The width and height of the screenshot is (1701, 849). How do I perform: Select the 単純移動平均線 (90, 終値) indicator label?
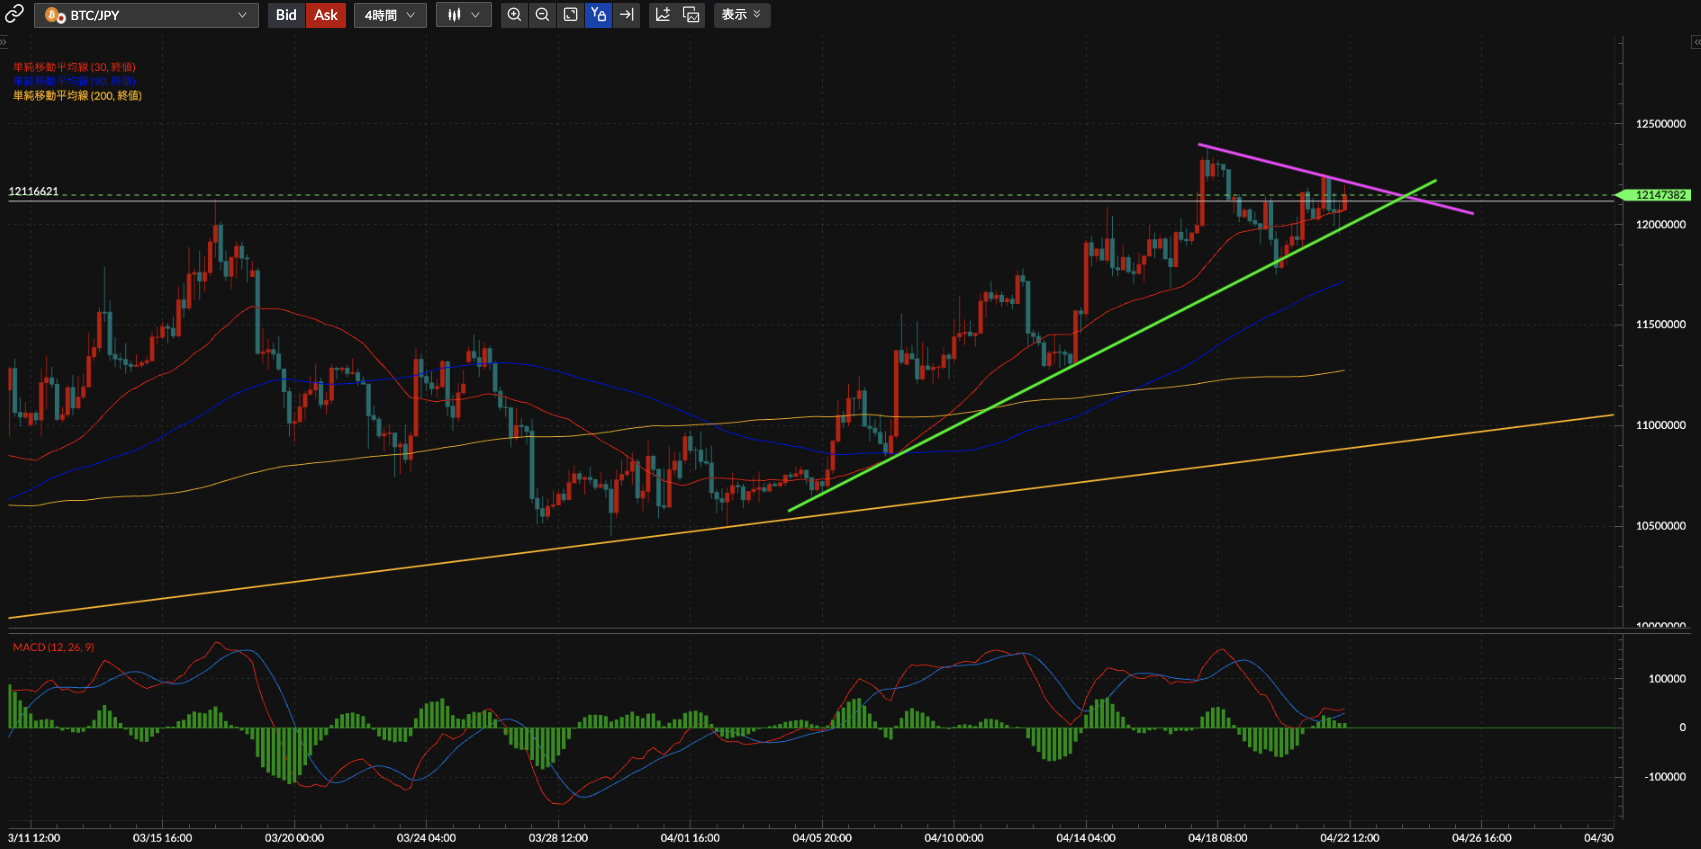74,81
